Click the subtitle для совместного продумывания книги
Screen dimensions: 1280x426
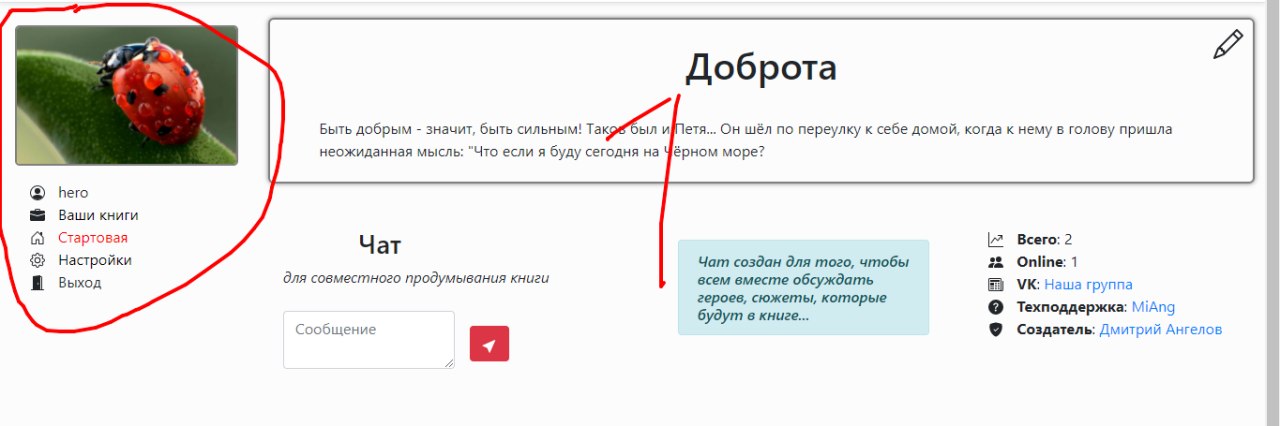416,279
